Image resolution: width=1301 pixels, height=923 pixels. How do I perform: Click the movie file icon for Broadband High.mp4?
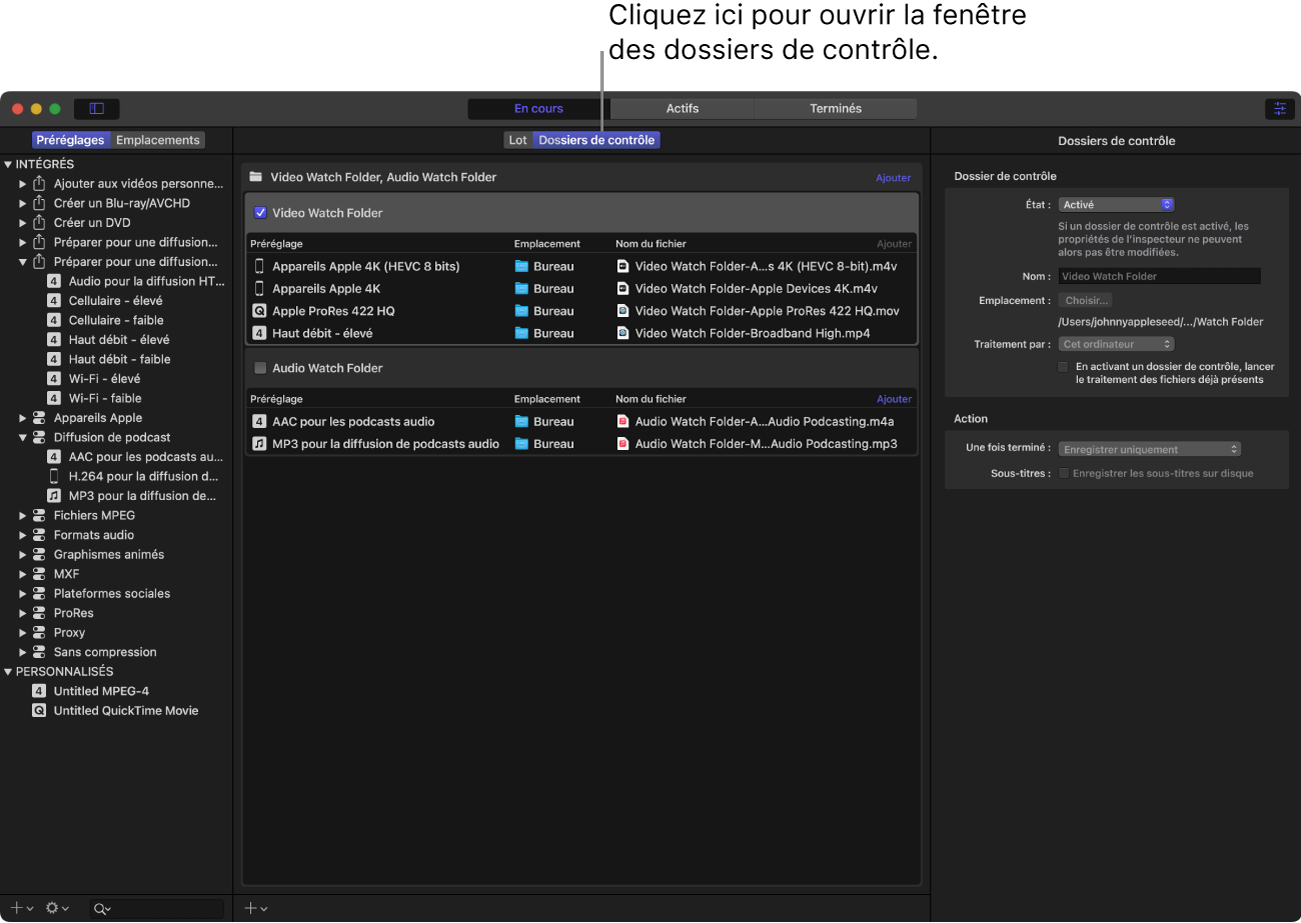click(x=623, y=333)
